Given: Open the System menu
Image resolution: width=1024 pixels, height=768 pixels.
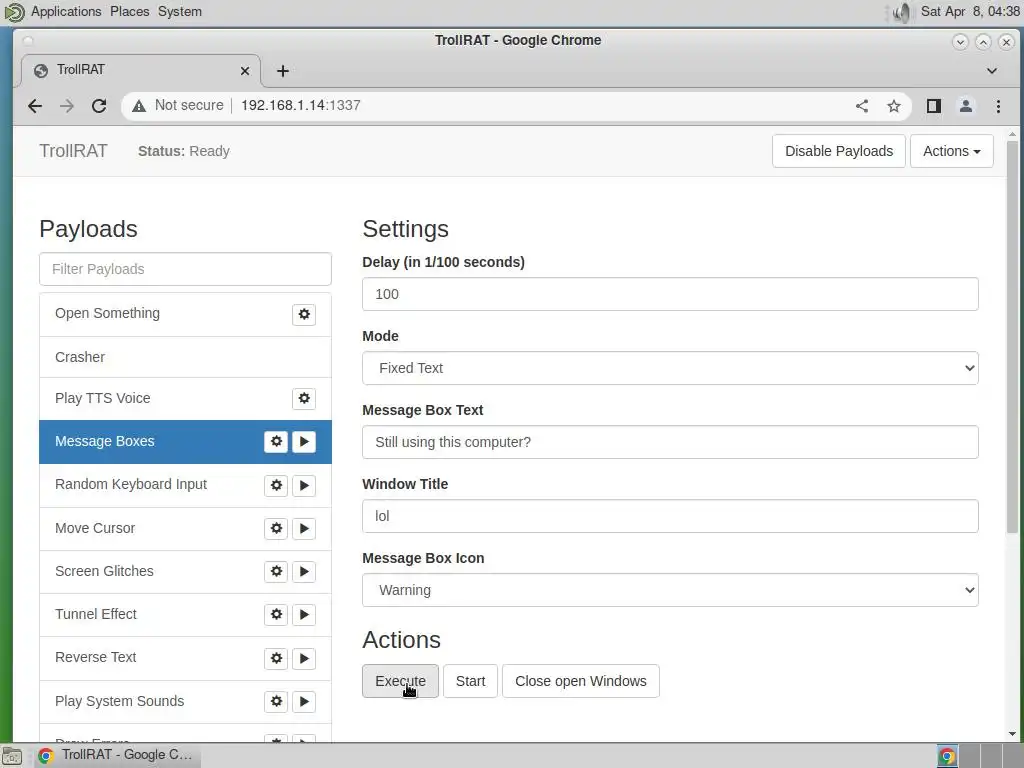Looking at the screenshot, I should coord(180,12).
